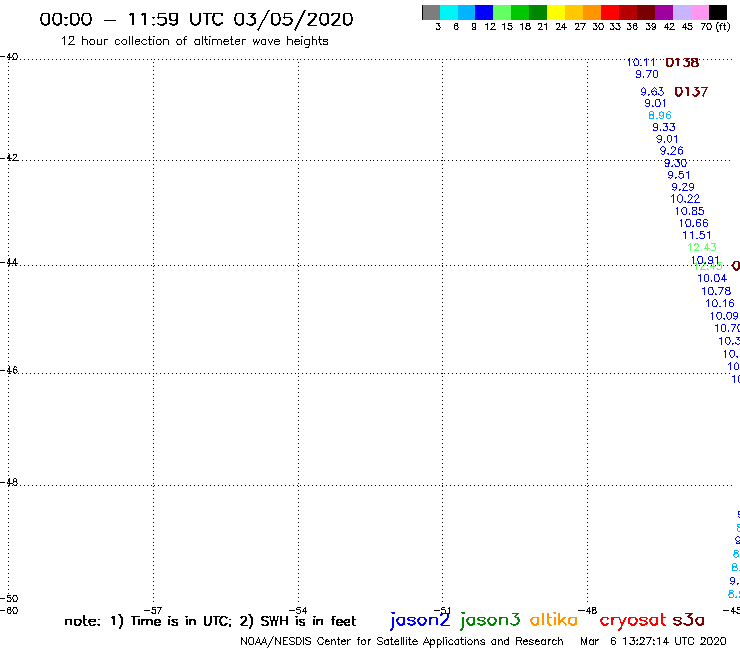The height and width of the screenshot is (650, 740).
Task: Select the purple legend swatch
Action: [x=664, y=12]
